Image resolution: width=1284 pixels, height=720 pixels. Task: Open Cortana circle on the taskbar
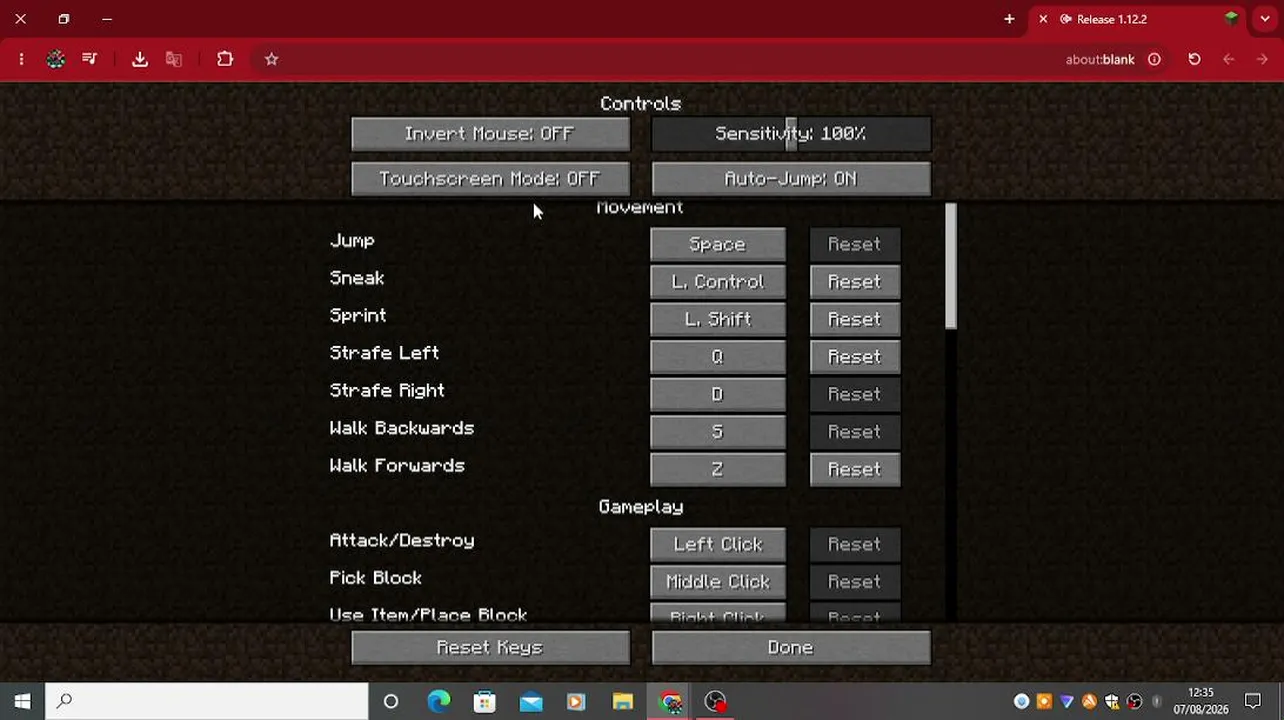point(391,701)
